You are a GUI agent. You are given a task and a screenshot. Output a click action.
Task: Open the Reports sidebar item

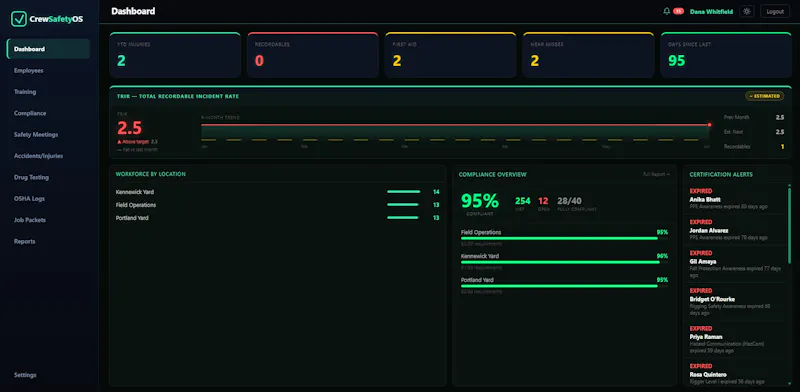pos(48,241)
